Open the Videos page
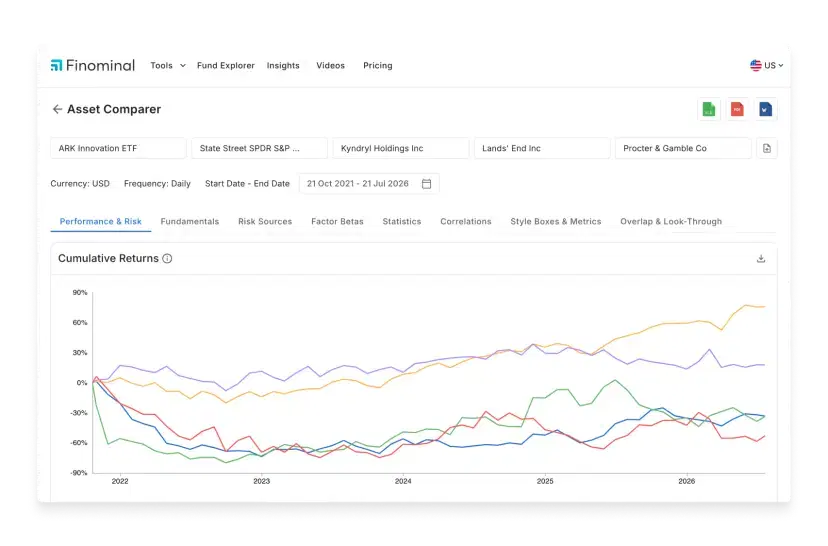Screen dimensions: 828x546 [331, 65]
